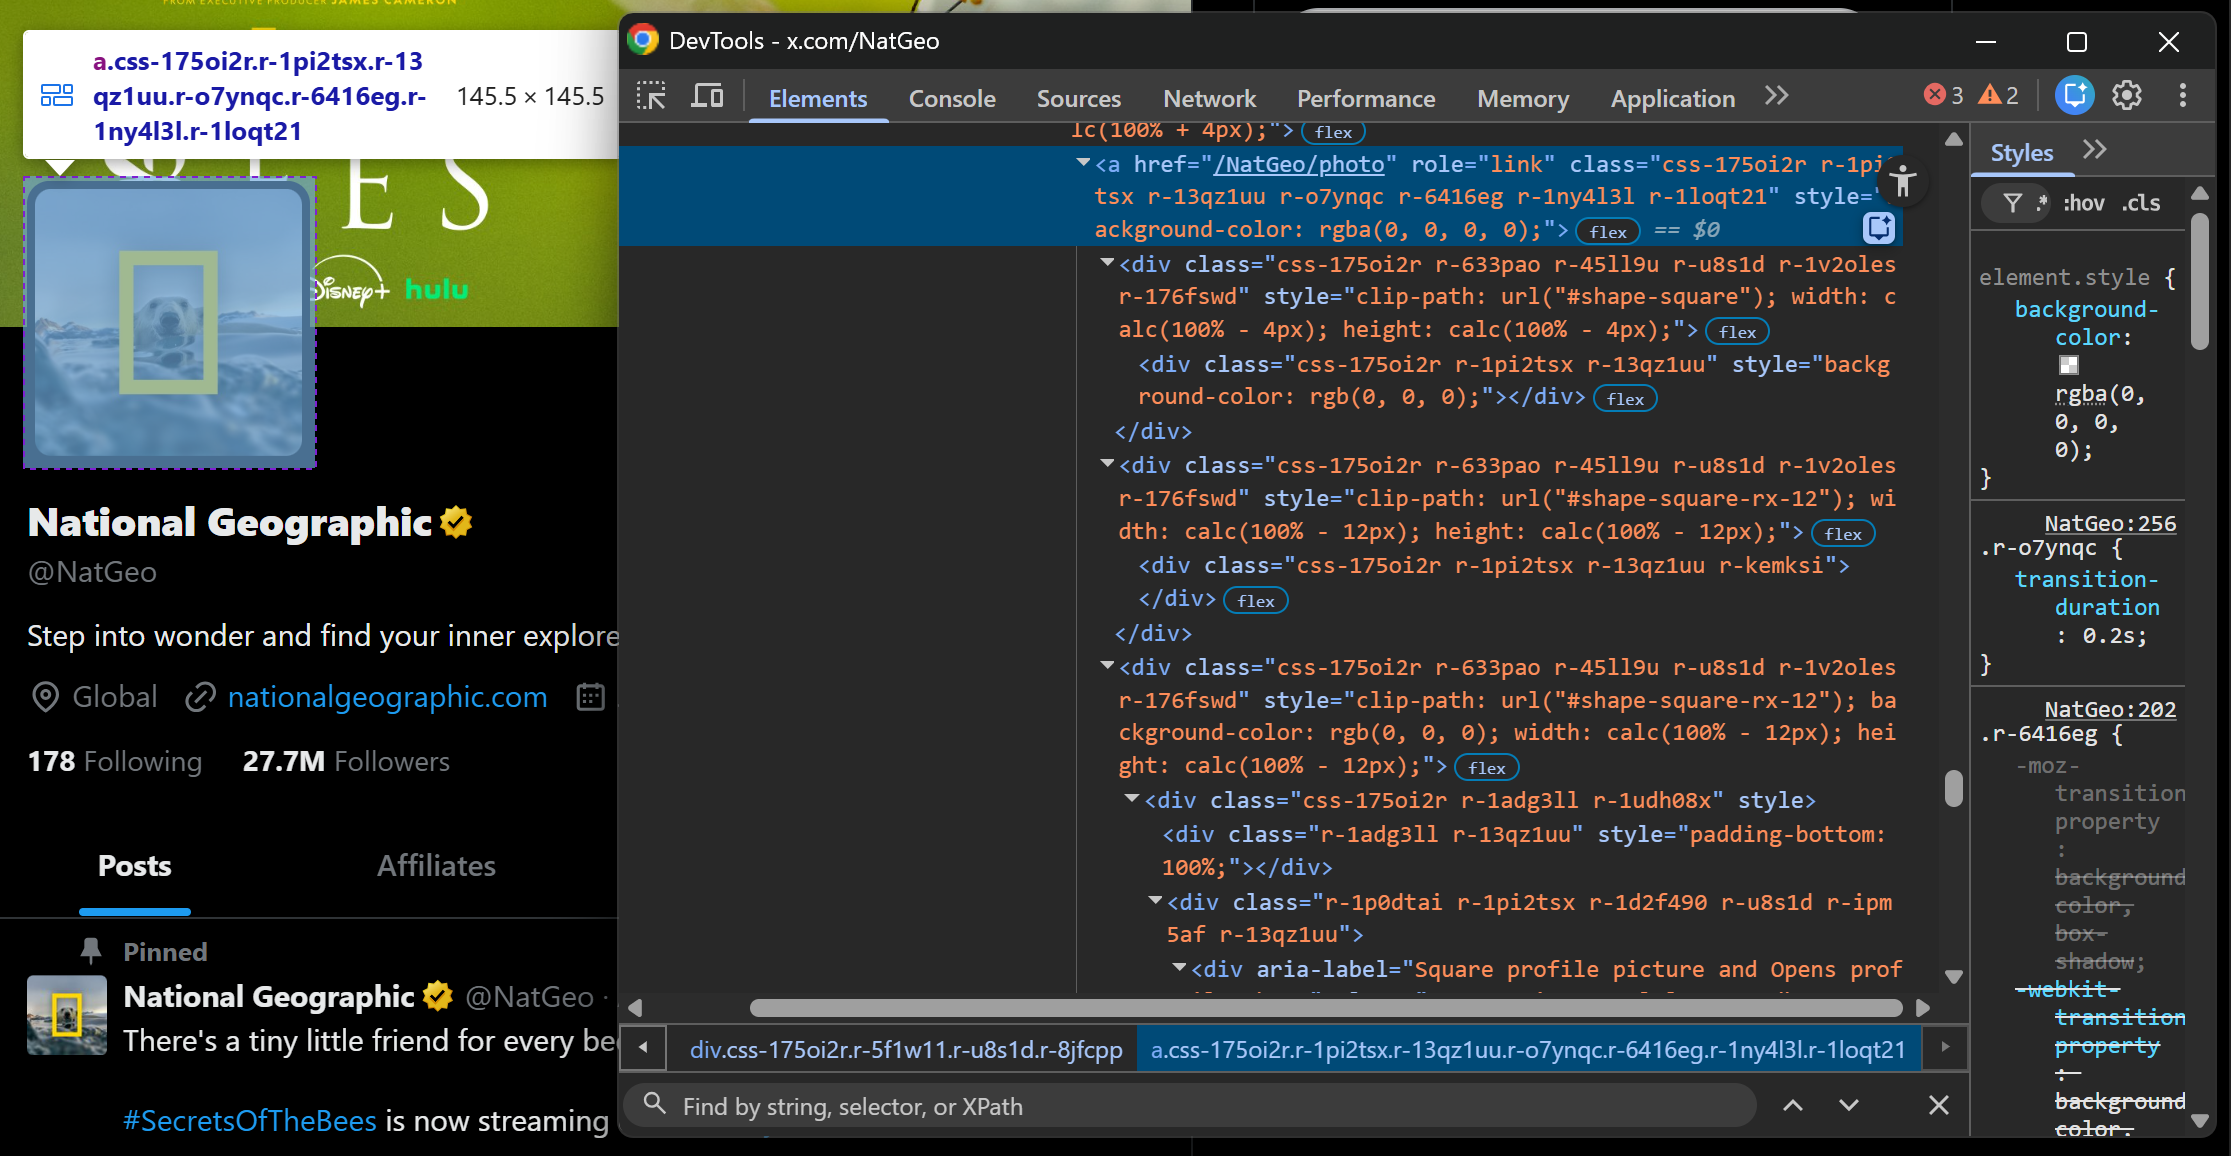
Task: Click the pinned post pin icon
Action: [91, 951]
